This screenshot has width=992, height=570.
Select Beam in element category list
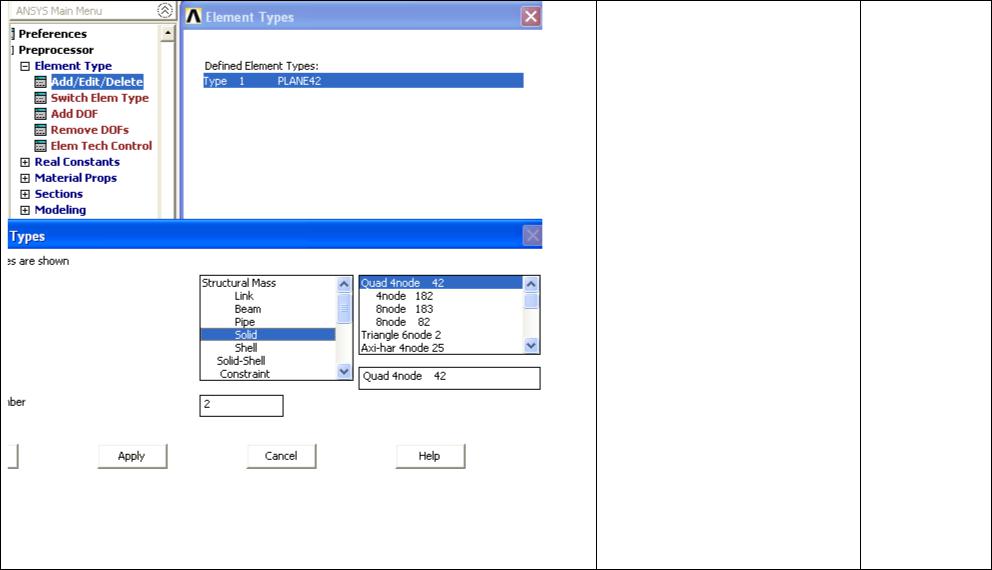[247, 309]
